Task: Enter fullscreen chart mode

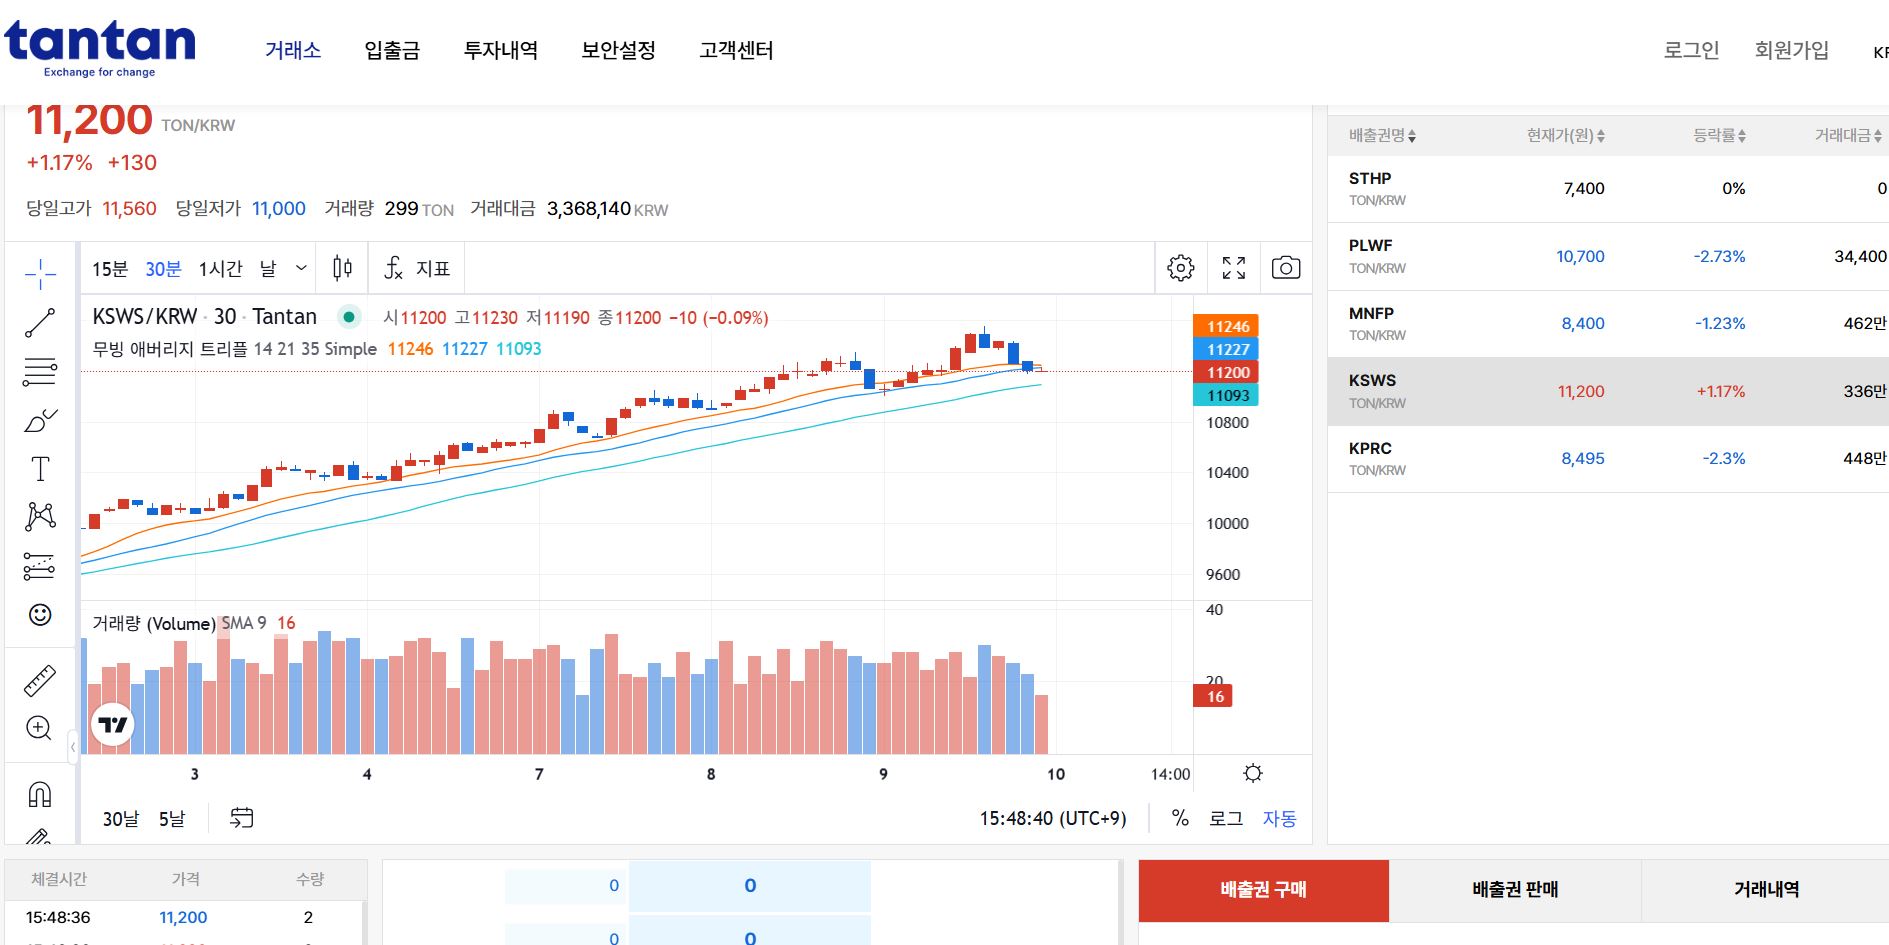Action: pyautogui.click(x=1234, y=268)
